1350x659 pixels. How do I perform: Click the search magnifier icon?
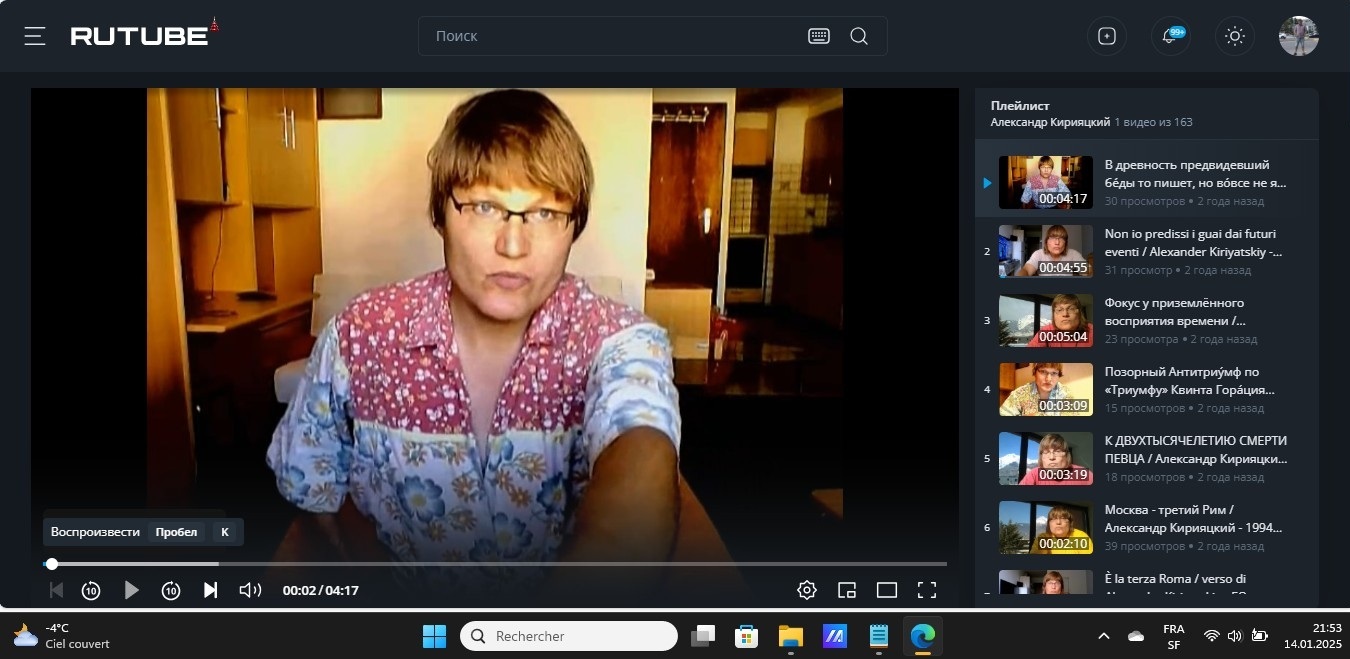coord(858,36)
